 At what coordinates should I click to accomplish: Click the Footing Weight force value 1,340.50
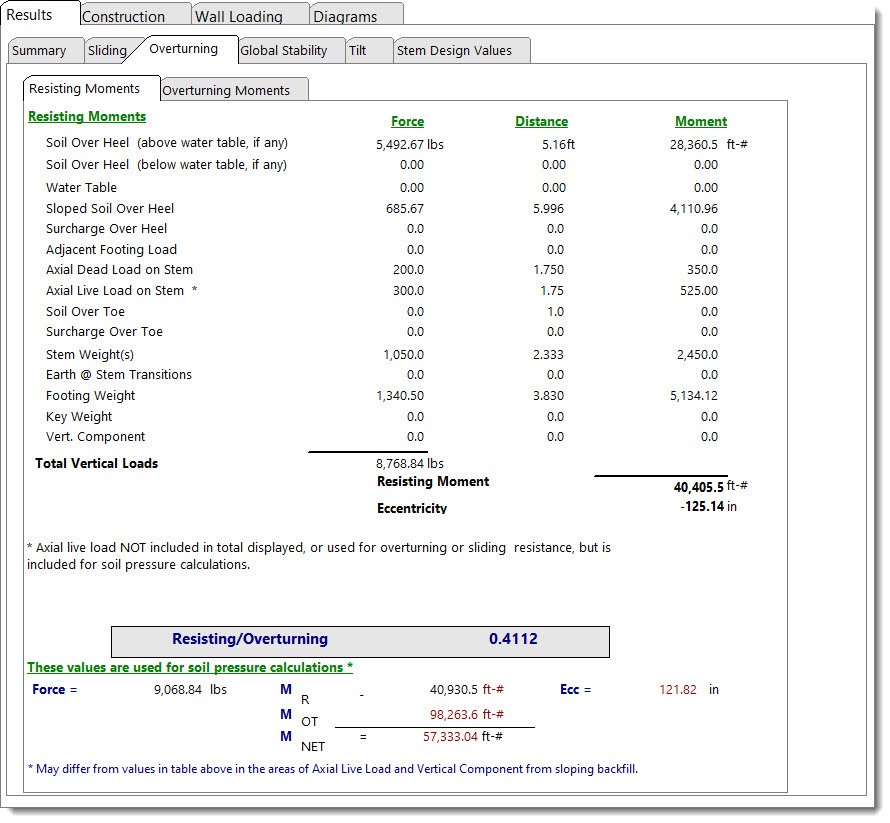399,396
